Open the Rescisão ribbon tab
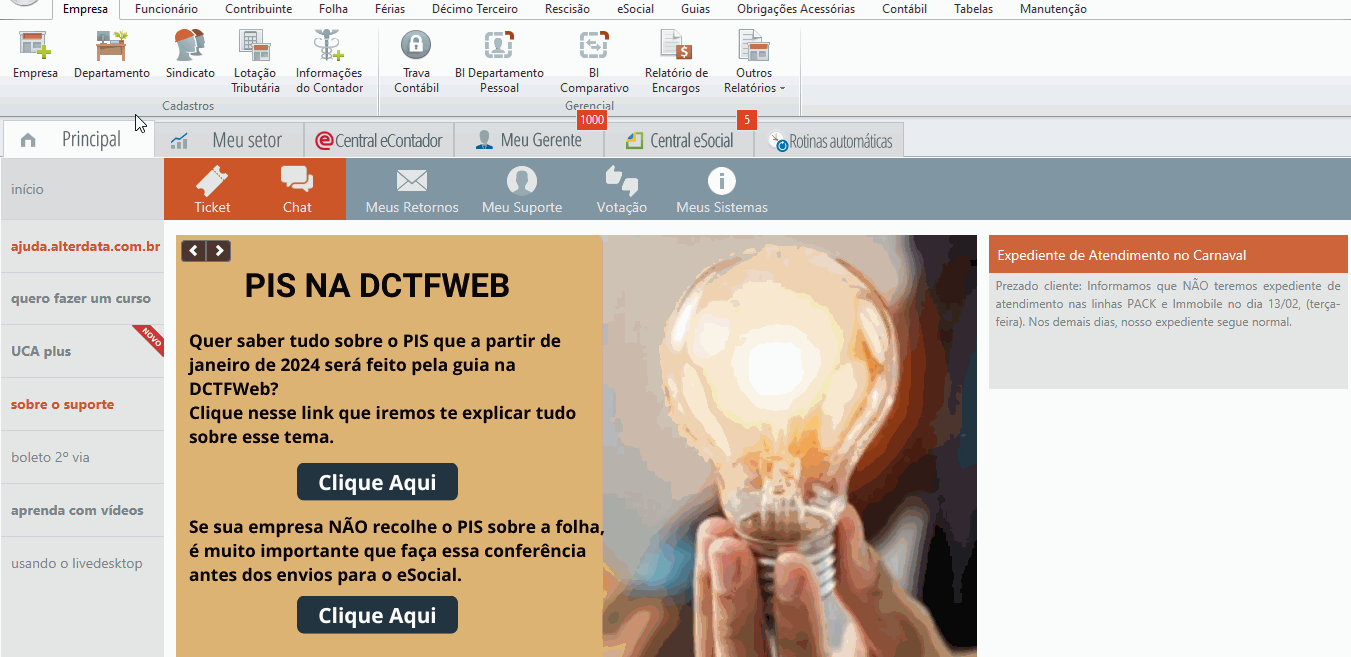Screen dimensions: 1351x657 click(567, 9)
